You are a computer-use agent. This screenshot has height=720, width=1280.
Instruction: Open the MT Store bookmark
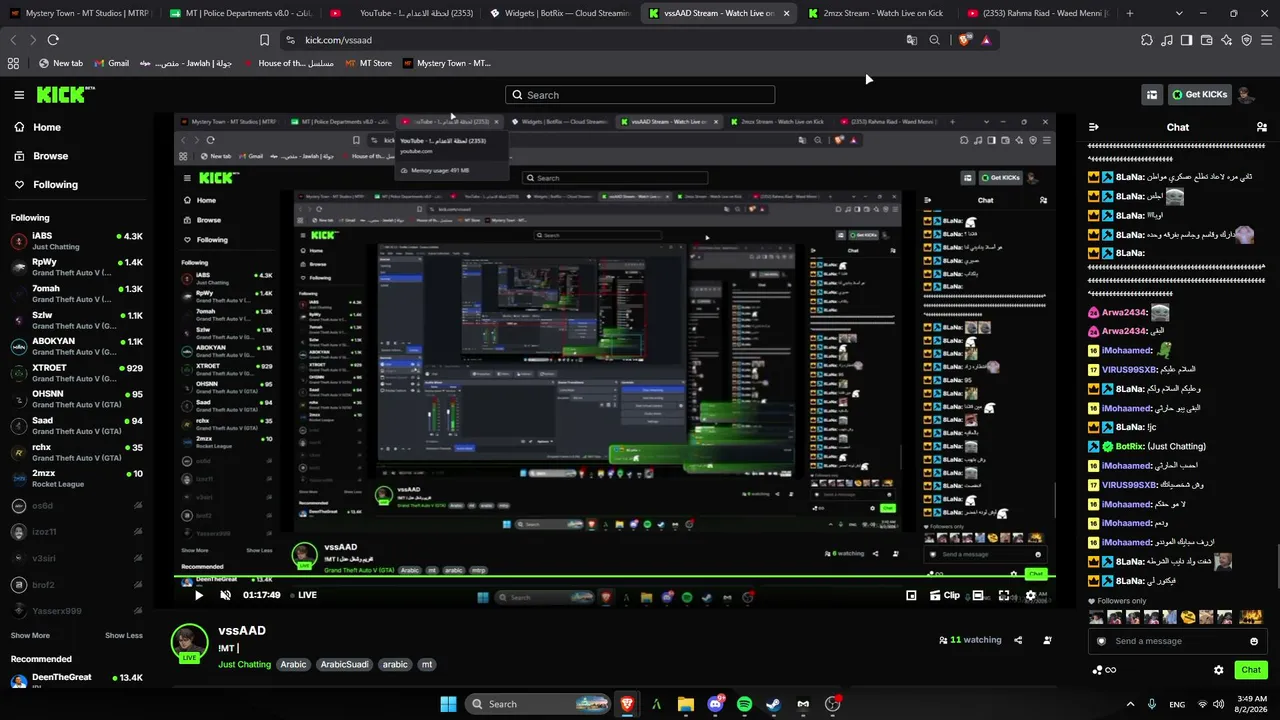pos(368,63)
